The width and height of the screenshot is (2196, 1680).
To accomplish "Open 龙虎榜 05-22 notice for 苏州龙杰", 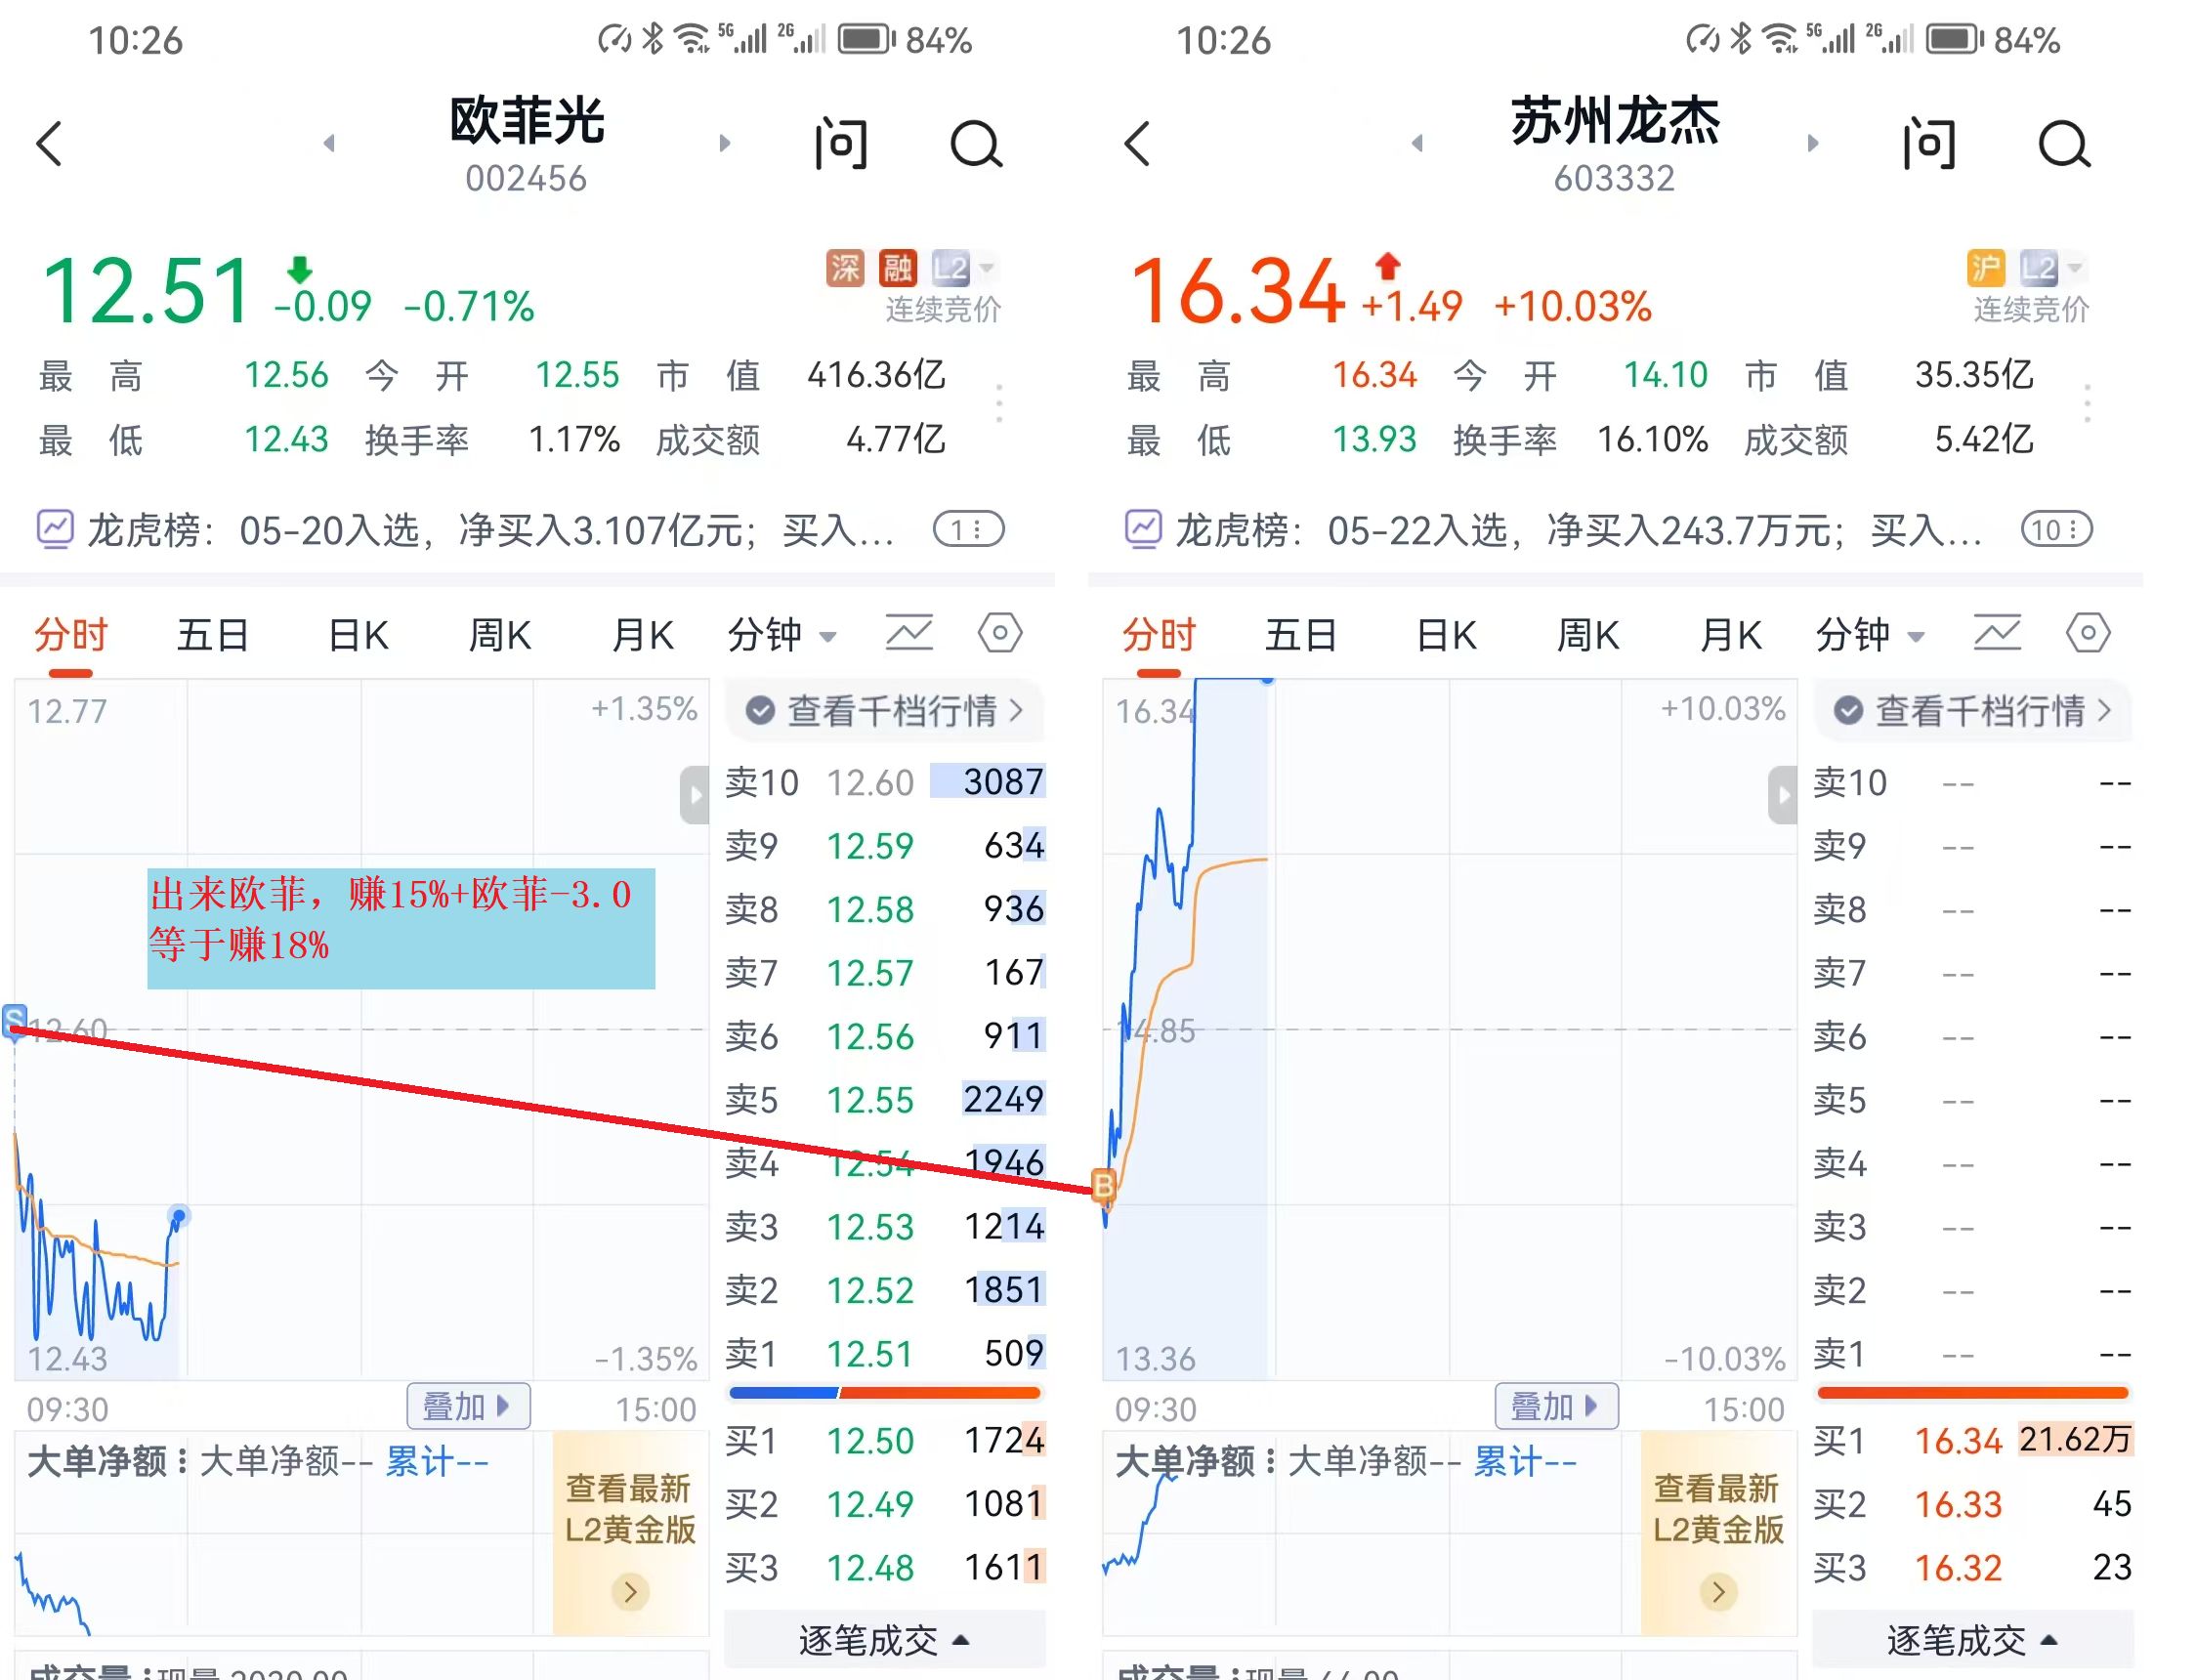I will click(x=1554, y=530).
